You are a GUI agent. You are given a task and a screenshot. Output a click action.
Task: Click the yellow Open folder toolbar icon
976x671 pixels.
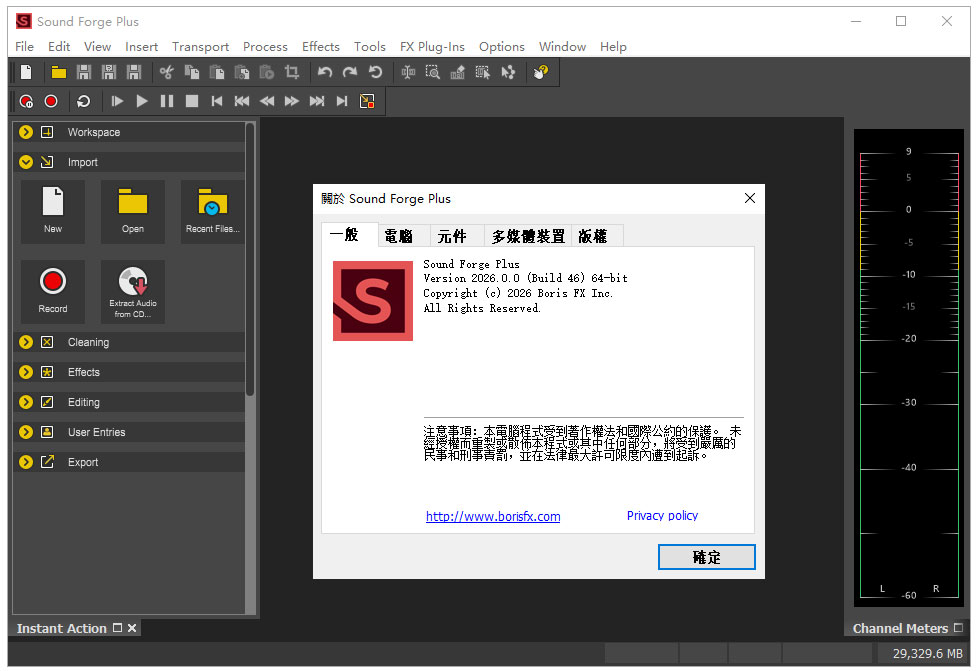[59, 72]
